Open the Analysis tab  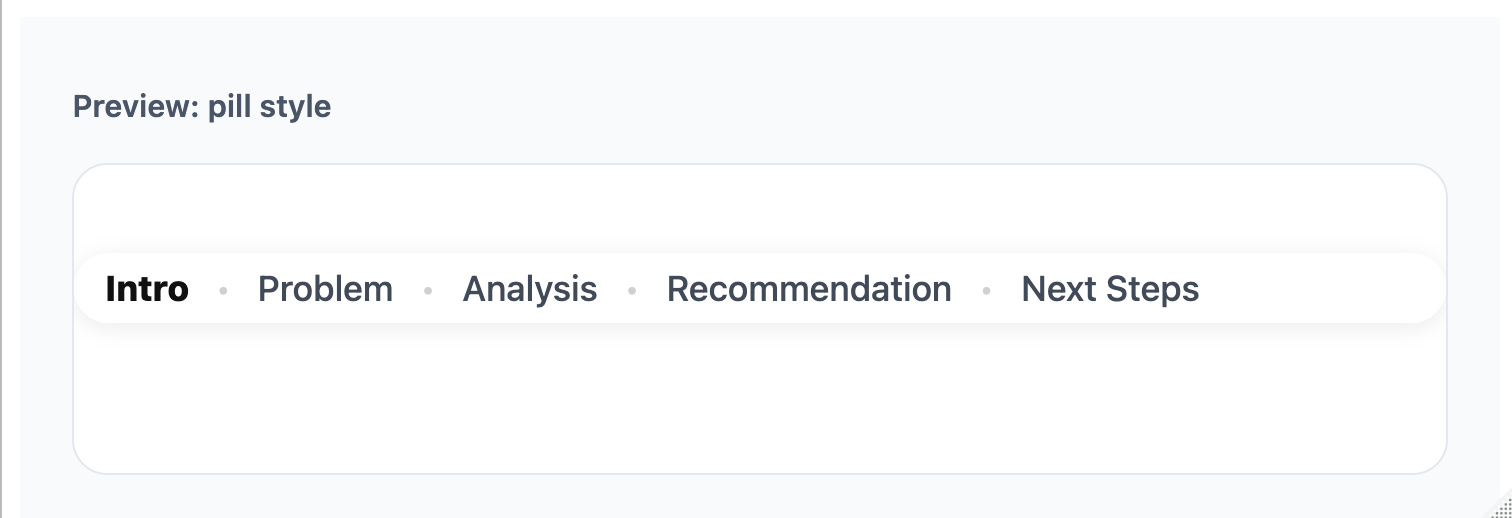click(x=530, y=289)
